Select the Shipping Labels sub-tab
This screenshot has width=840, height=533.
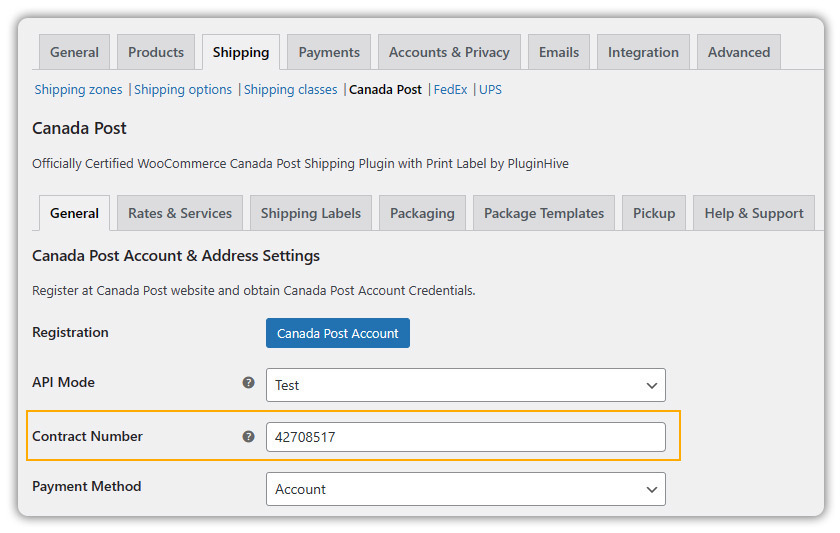click(311, 213)
